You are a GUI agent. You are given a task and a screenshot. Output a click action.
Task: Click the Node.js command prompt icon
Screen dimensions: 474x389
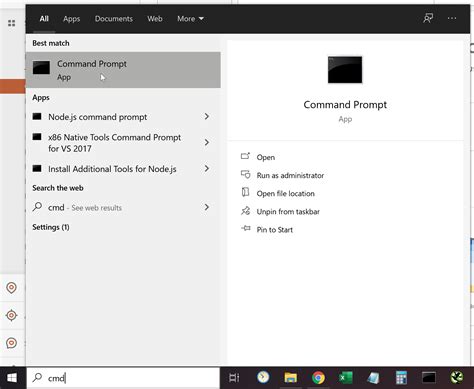[x=37, y=116]
